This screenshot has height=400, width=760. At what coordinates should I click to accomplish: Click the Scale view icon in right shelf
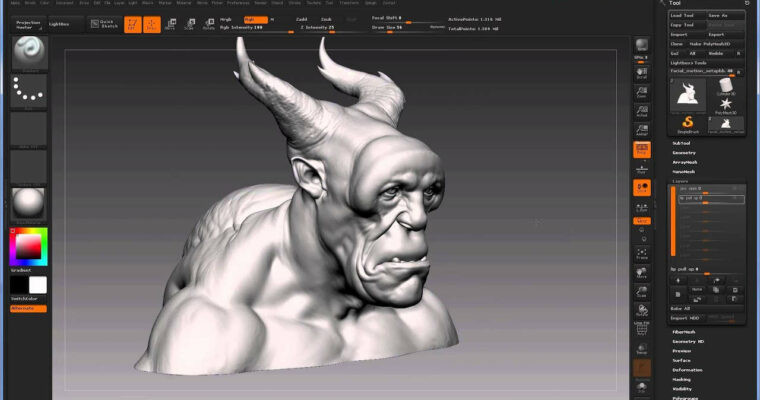click(642, 292)
